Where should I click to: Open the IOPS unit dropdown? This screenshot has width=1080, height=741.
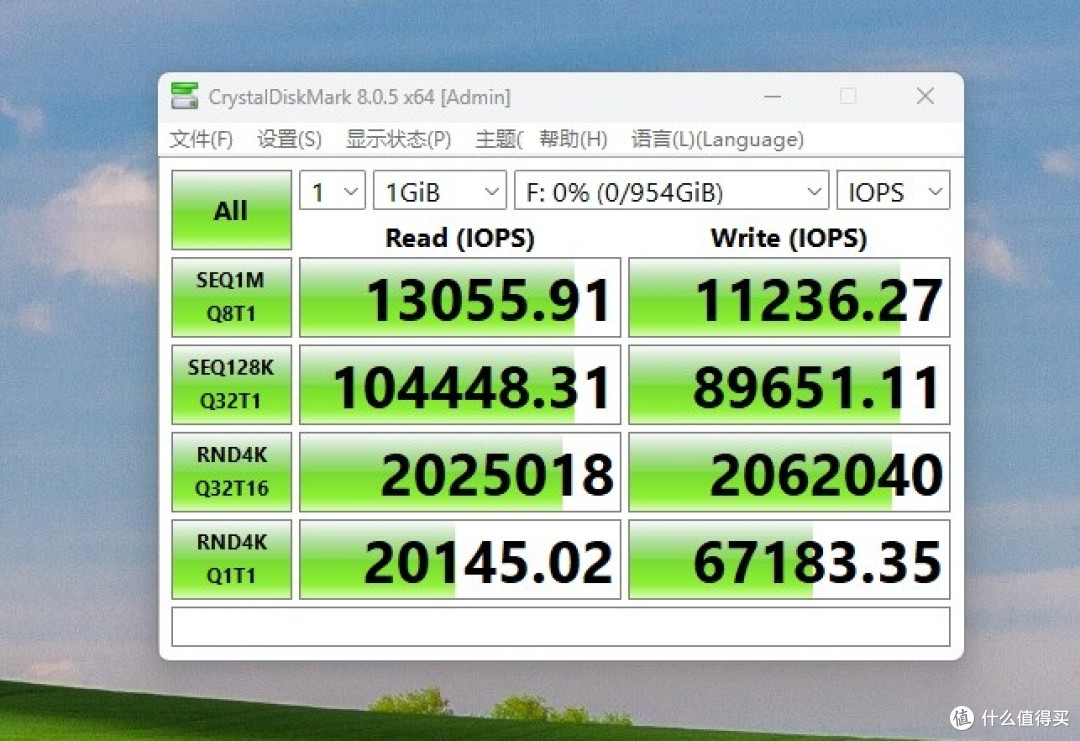[x=893, y=190]
